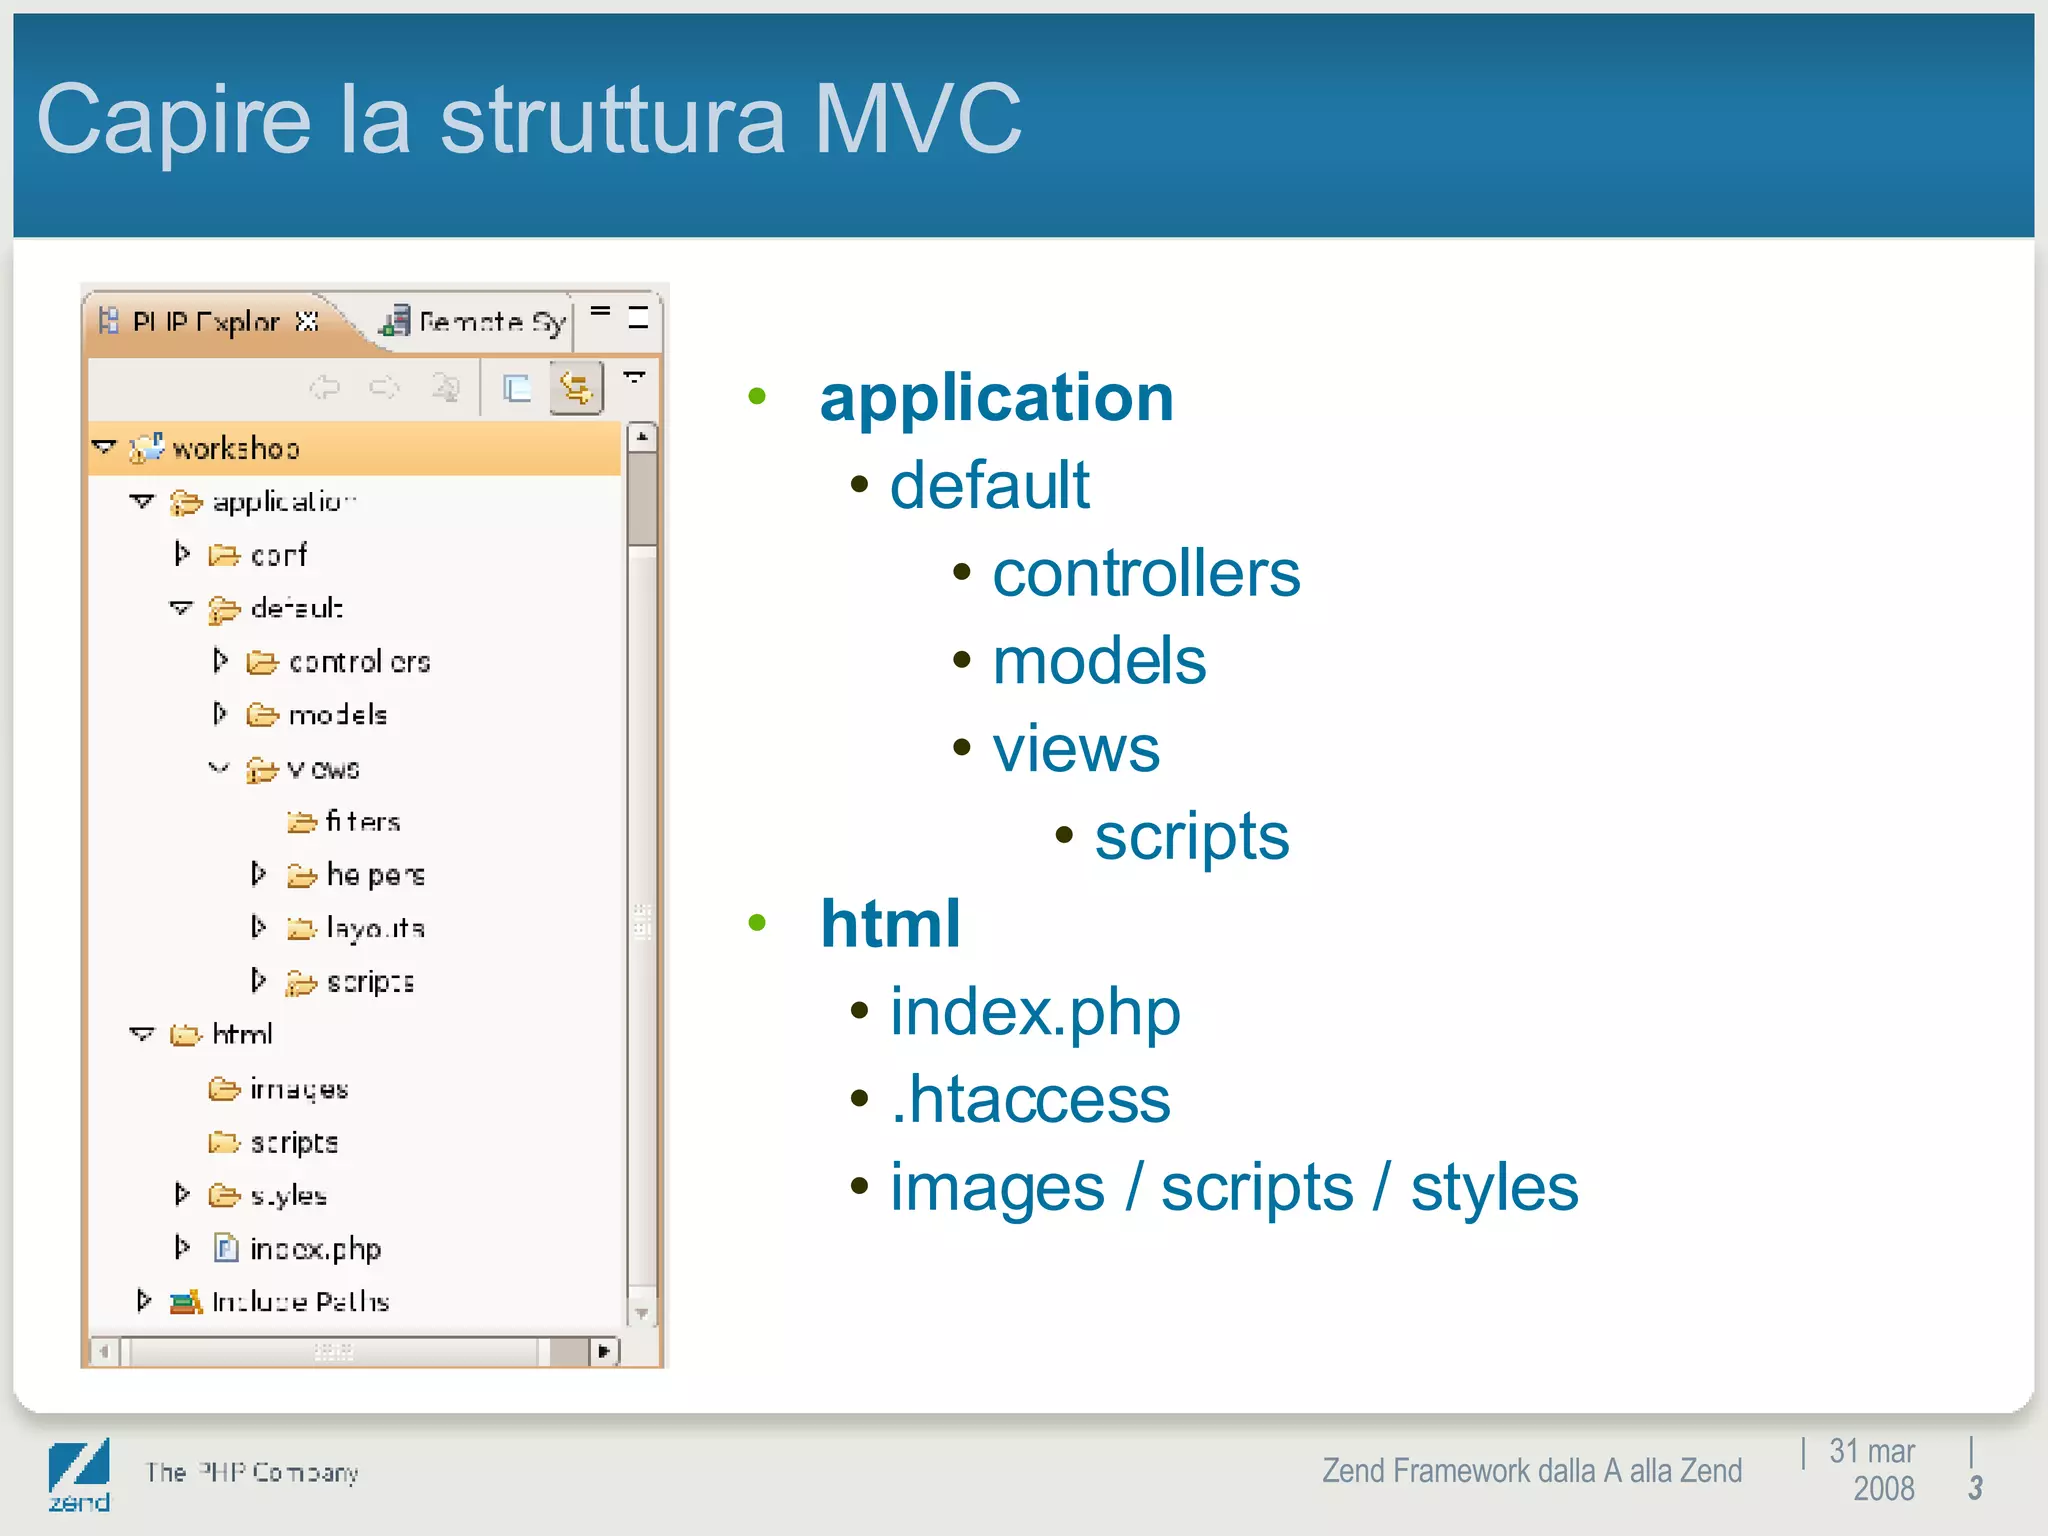The height and width of the screenshot is (1536, 2048).
Task: Select the default folder icon
Action: pos(224,609)
